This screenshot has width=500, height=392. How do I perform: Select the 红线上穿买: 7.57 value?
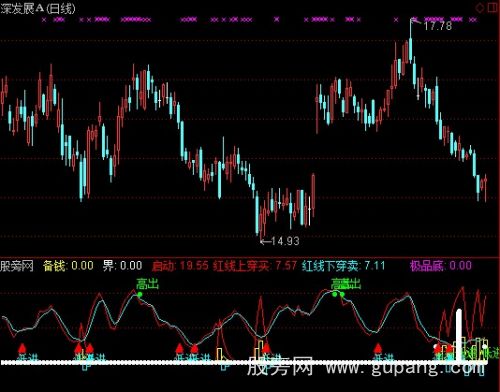[x=255, y=266]
